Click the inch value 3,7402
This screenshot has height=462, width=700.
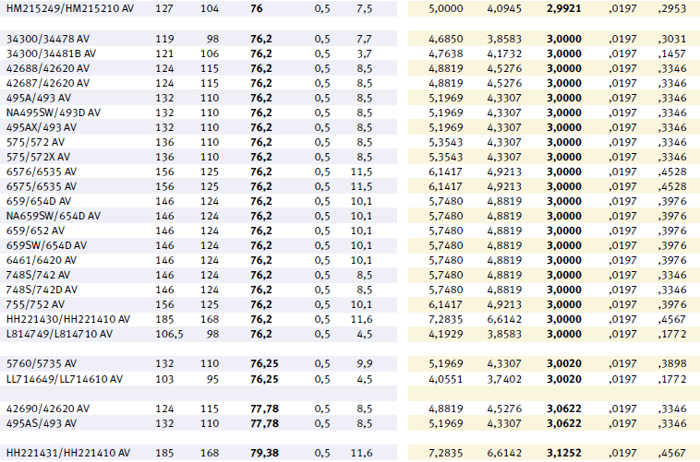click(x=504, y=379)
